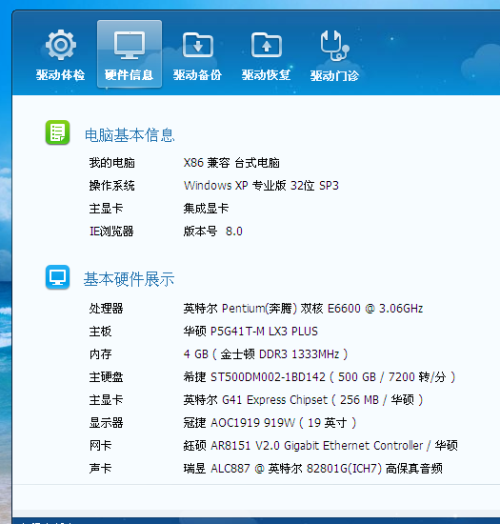Image resolution: width=500 pixels, height=524 pixels.
Task: Switch to the 驱动备份 tab label
Action: click(198, 75)
